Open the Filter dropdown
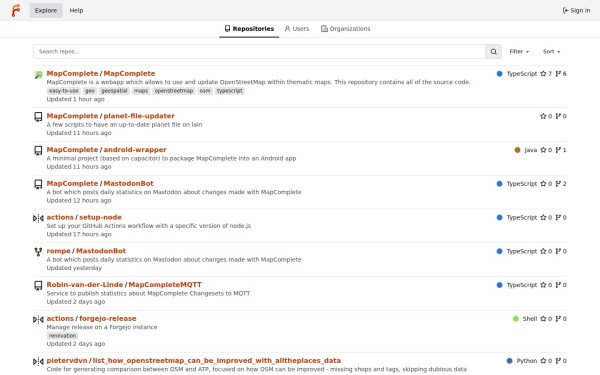Image resolution: width=600 pixels, height=375 pixels. pyautogui.click(x=519, y=52)
